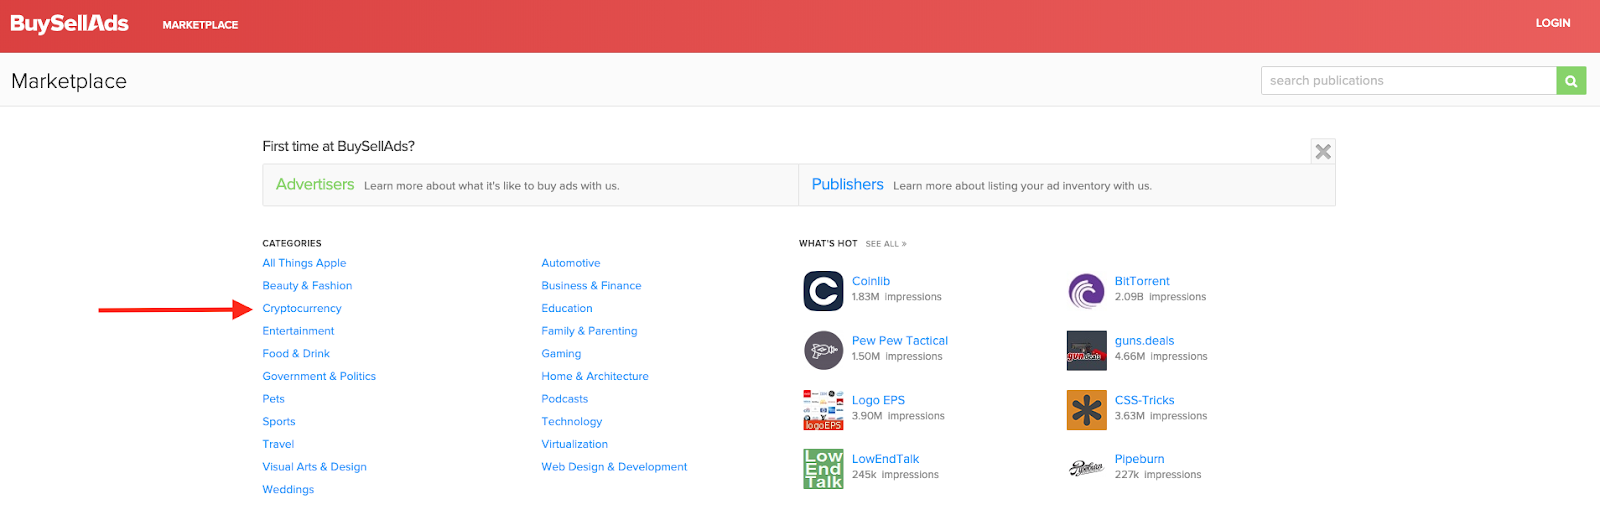
Task: Open the Marketplace menu item
Action: (200, 25)
